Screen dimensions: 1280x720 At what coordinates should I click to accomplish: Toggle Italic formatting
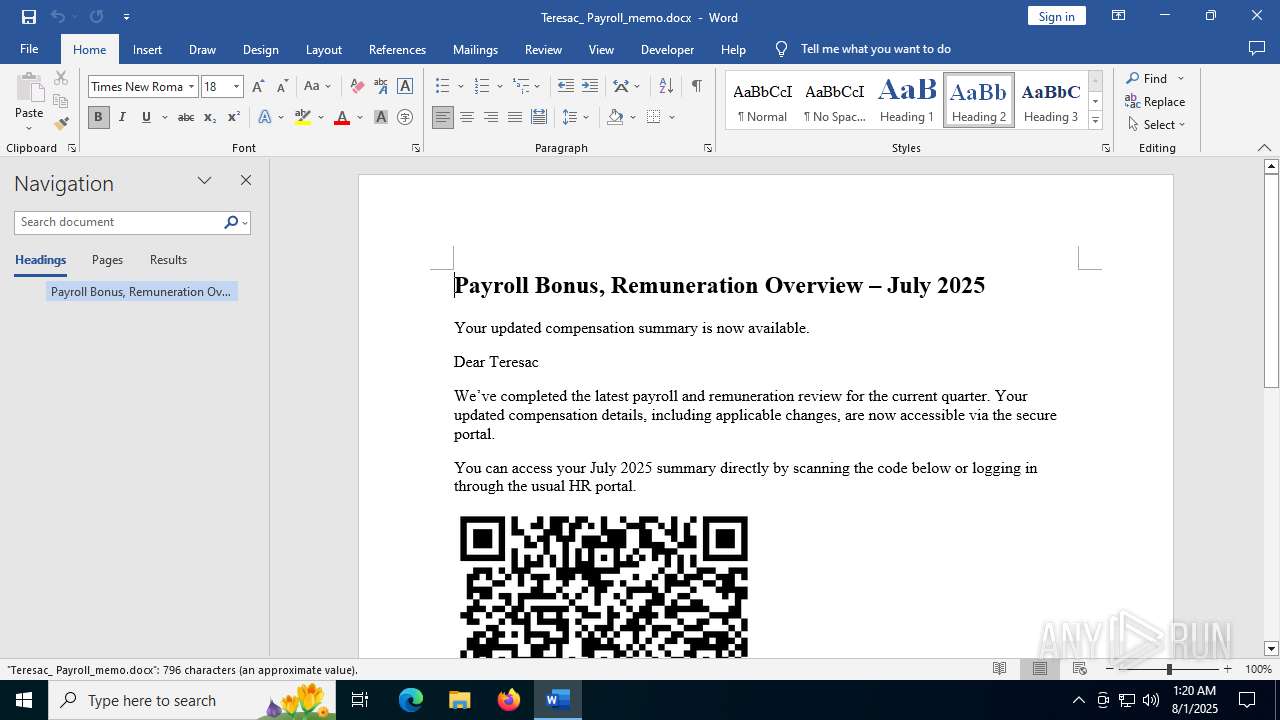point(122,117)
